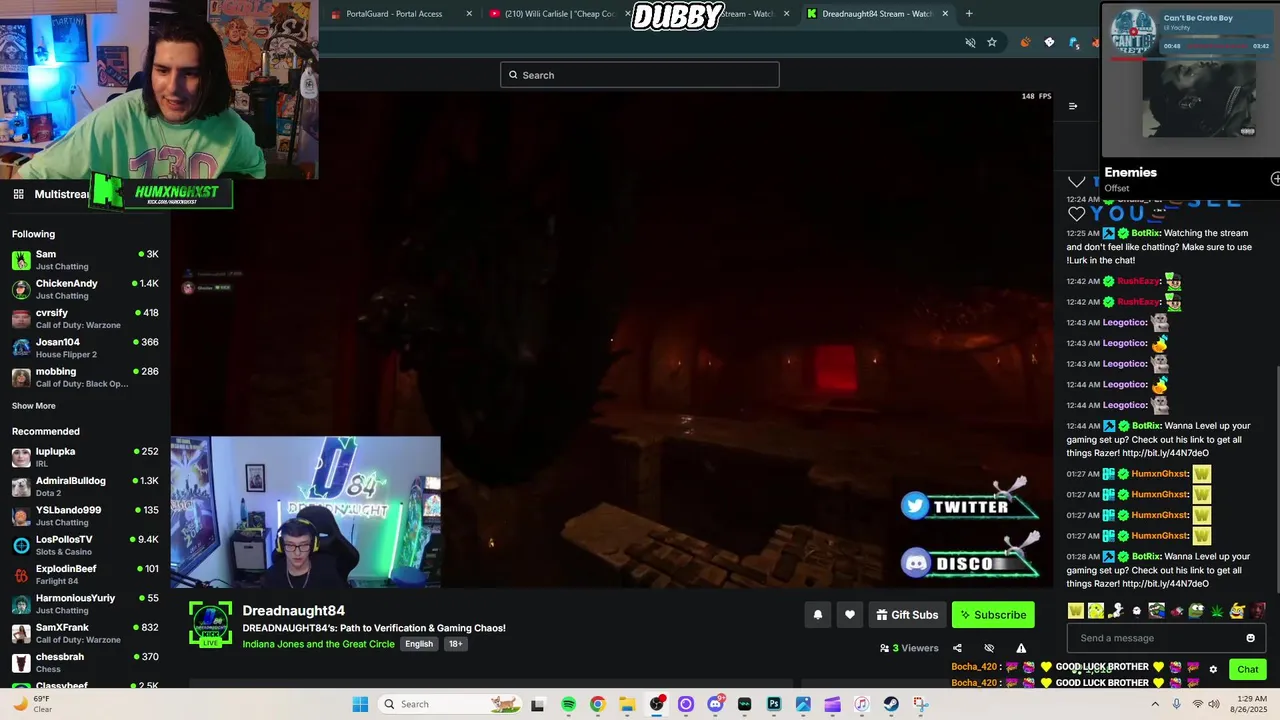The image size is (1280, 720).
Task: Click the English language tag
Action: [419, 644]
